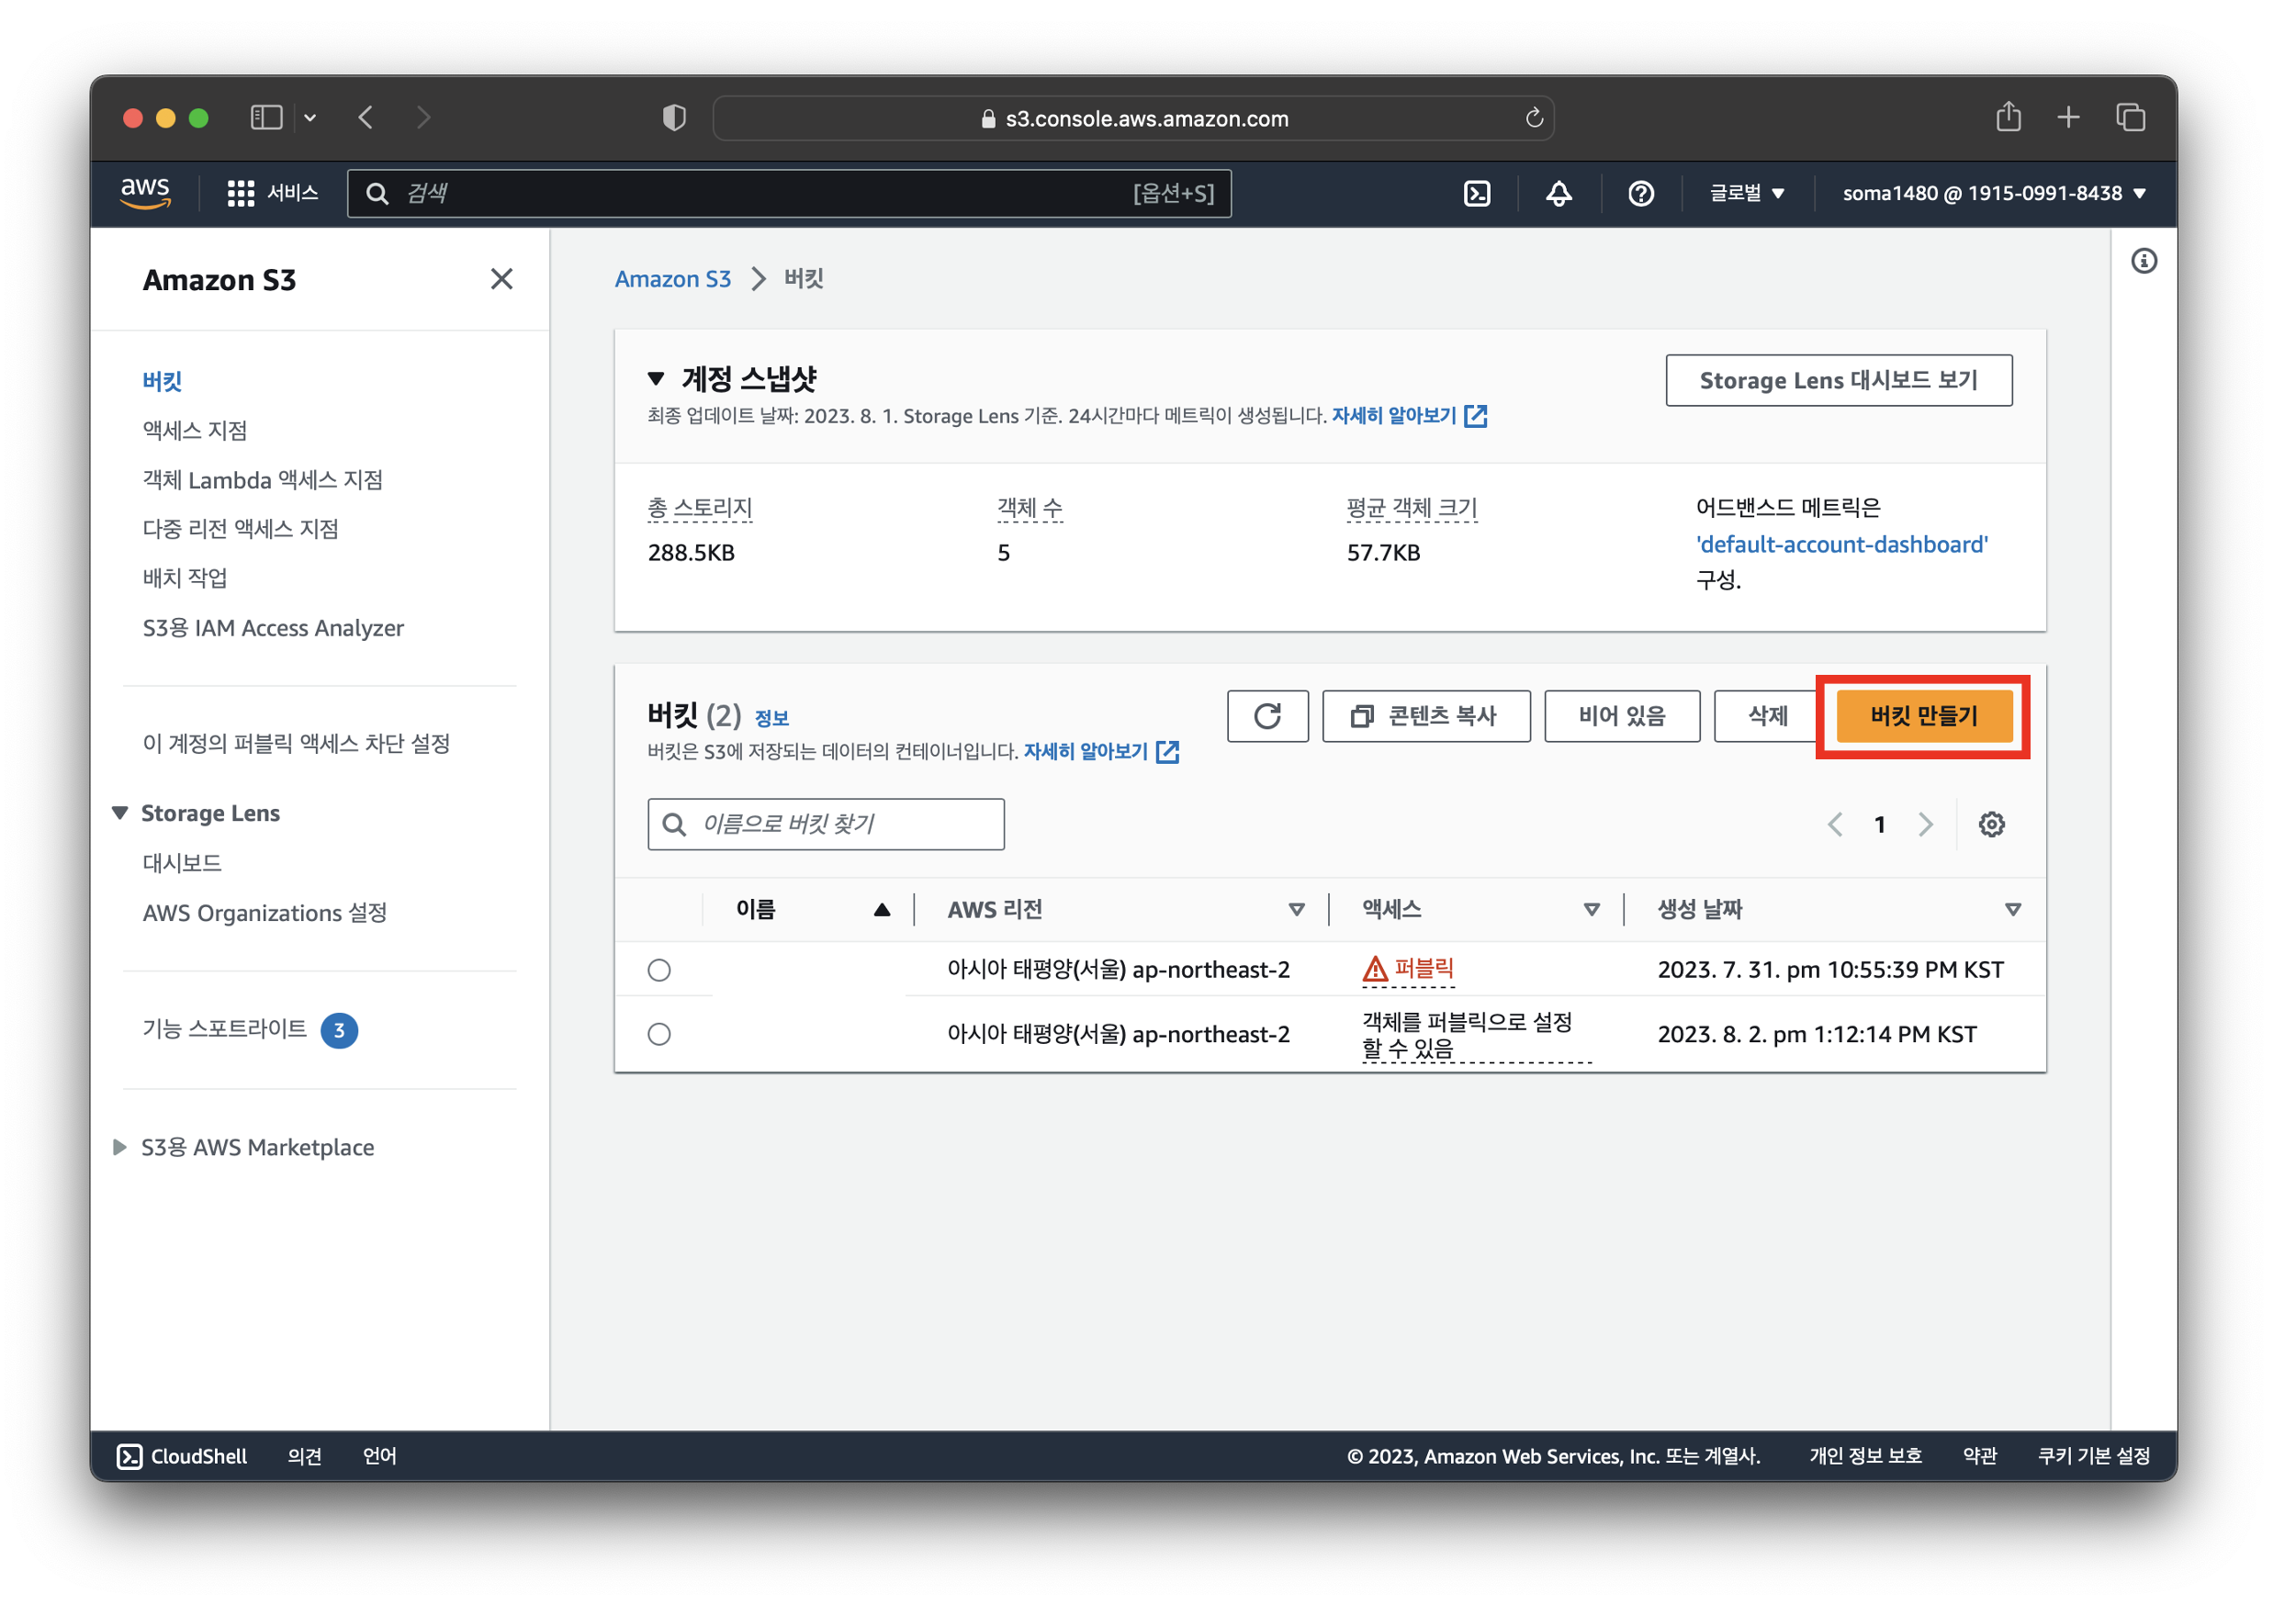Select the first bucket radio button
Screen dimensions: 2296x1616
659,970
